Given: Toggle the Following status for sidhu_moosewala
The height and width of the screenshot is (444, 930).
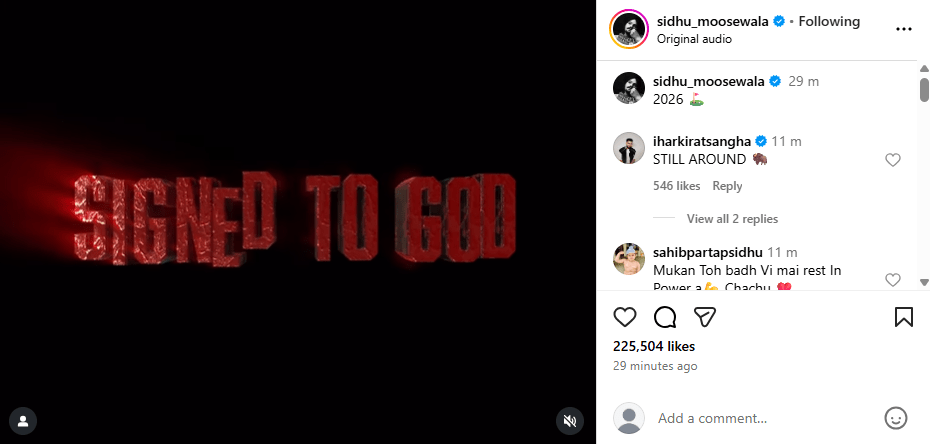Looking at the screenshot, I should pos(829,21).
